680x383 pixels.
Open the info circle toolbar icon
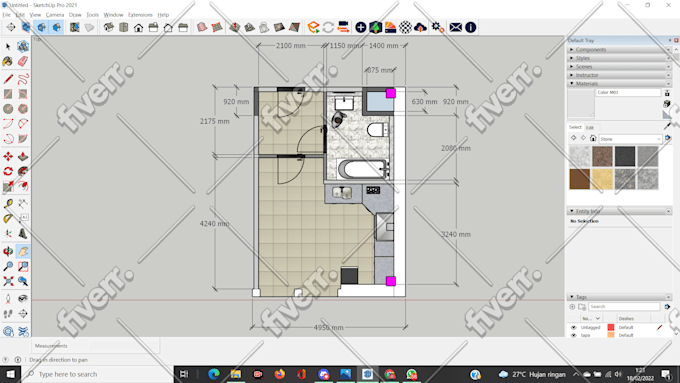pyautogui.click(x=471, y=27)
